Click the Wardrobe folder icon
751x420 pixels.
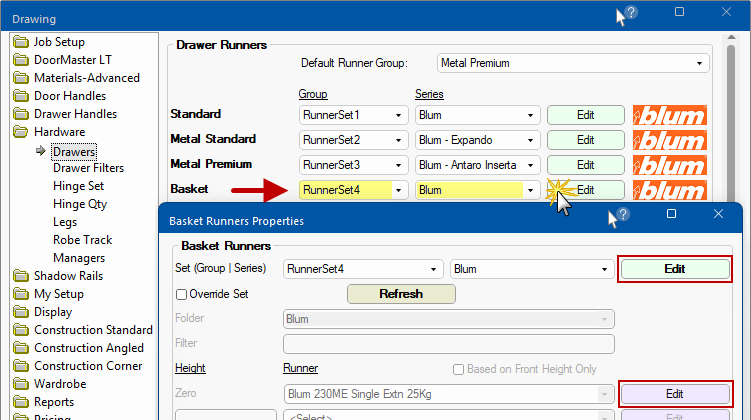tap(22, 384)
